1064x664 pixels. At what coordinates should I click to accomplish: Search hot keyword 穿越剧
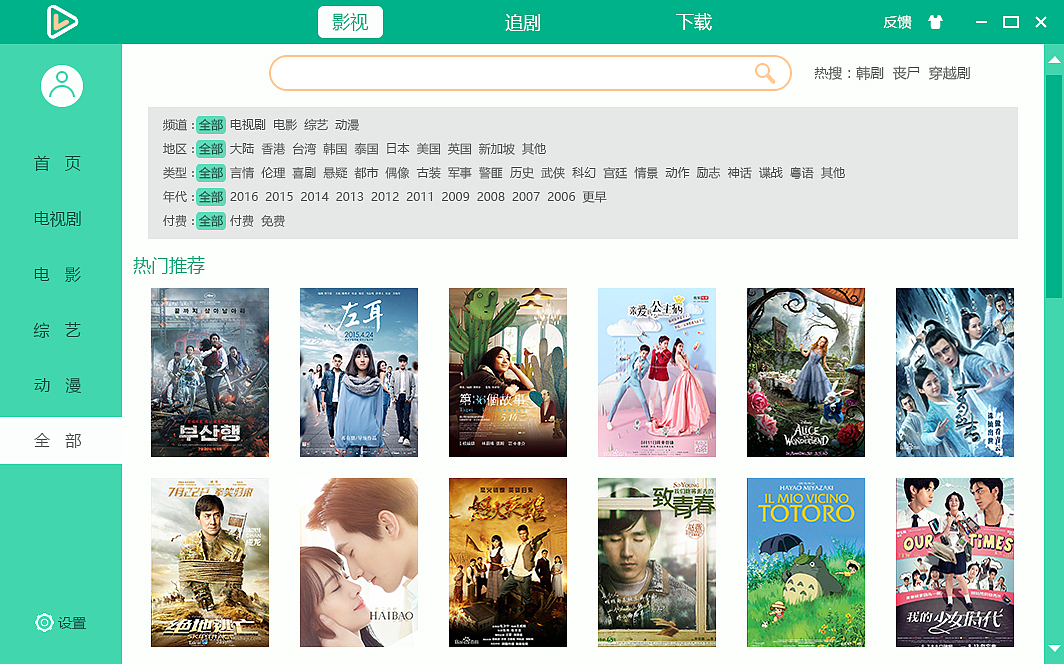tap(949, 73)
